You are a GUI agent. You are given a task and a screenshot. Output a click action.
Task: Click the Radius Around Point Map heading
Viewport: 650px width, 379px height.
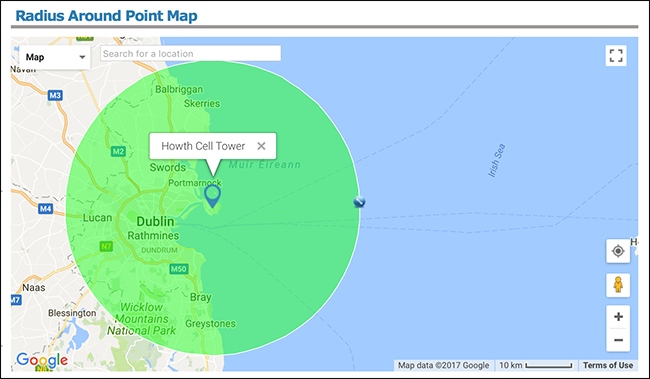[x=107, y=16]
